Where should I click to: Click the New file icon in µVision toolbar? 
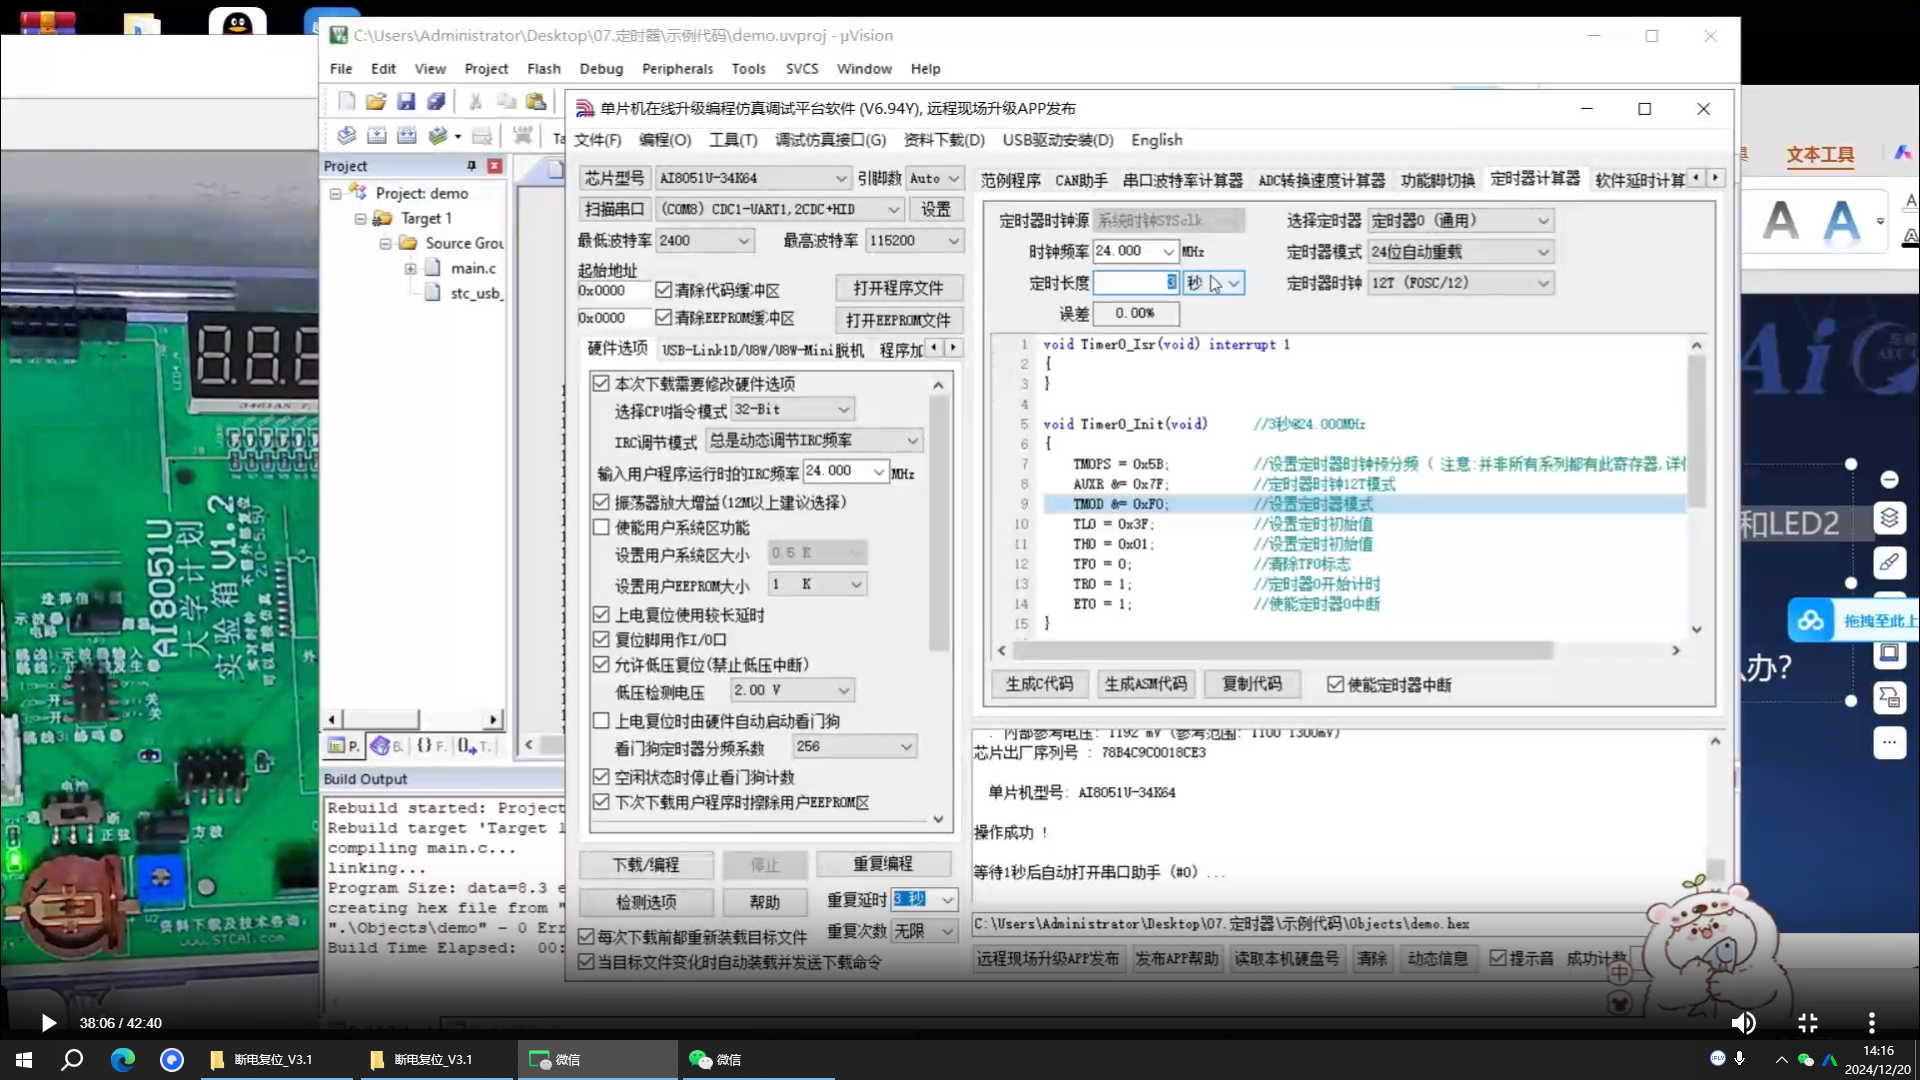[346, 101]
